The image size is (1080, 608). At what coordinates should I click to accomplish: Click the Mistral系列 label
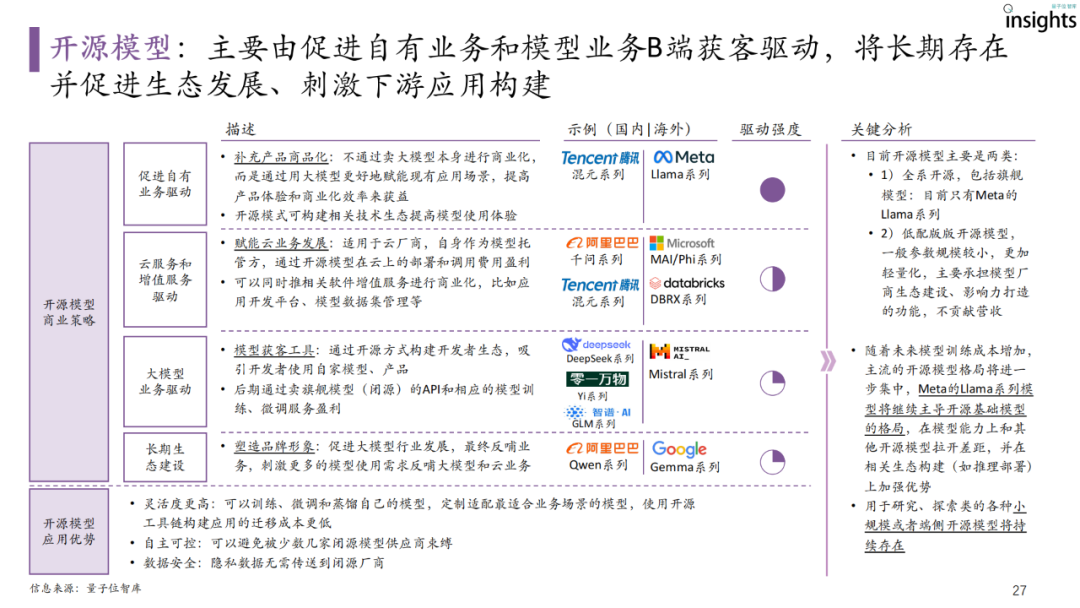(x=681, y=375)
